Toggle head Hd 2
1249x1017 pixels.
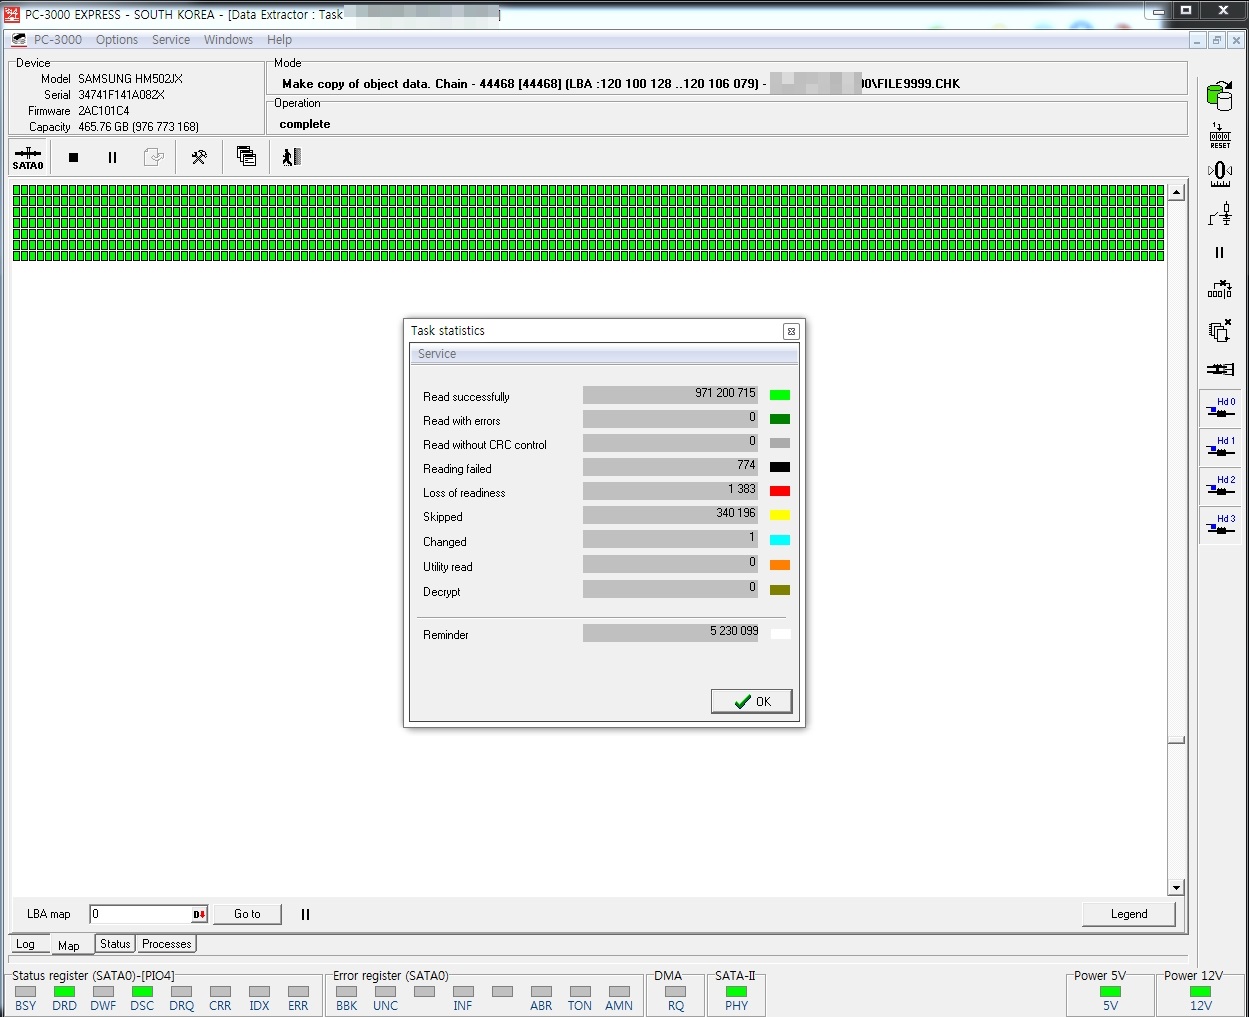pos(1220,486)
